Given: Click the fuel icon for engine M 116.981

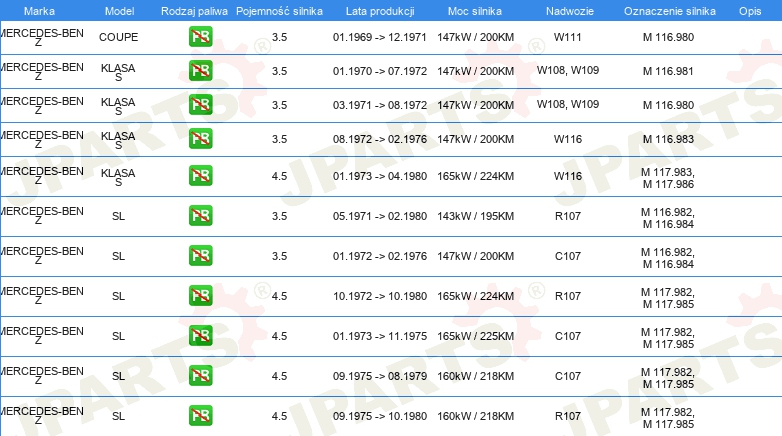Looking at the screenshot, I should pos(200,70).
